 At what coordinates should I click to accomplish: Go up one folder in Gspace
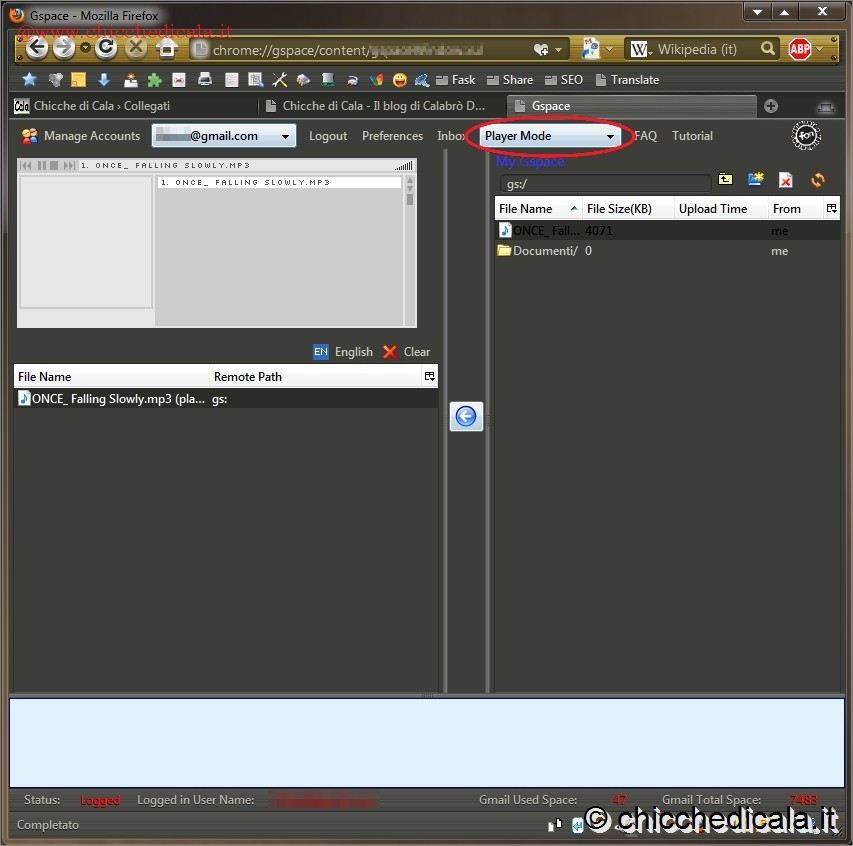coord(725,180)
